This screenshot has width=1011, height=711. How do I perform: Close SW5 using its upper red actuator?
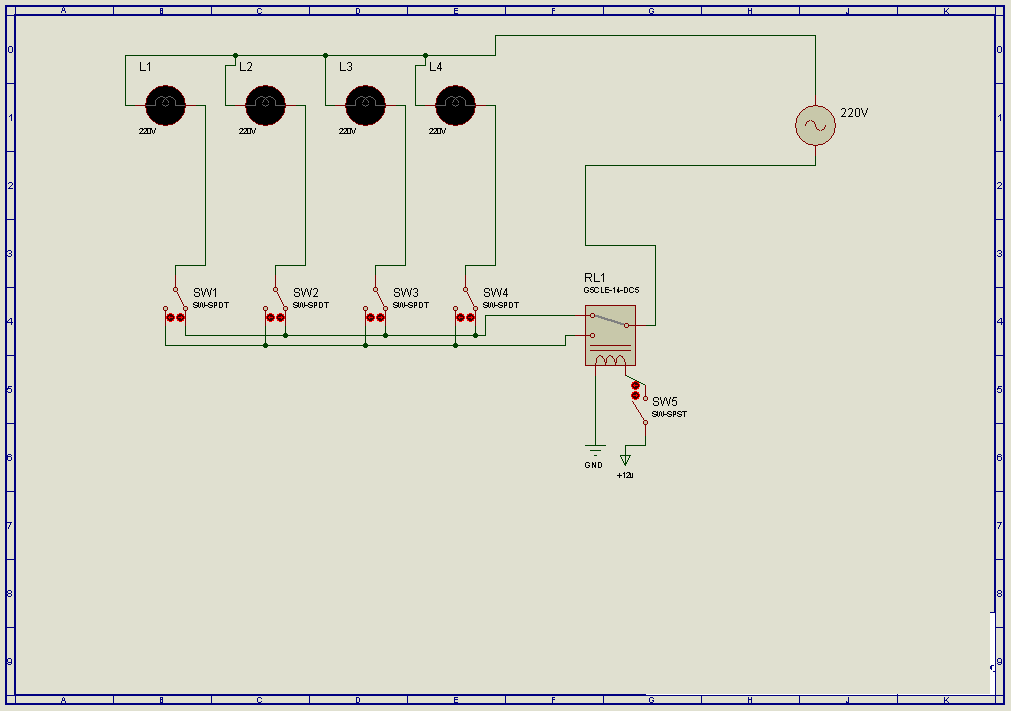click(635, 385)
